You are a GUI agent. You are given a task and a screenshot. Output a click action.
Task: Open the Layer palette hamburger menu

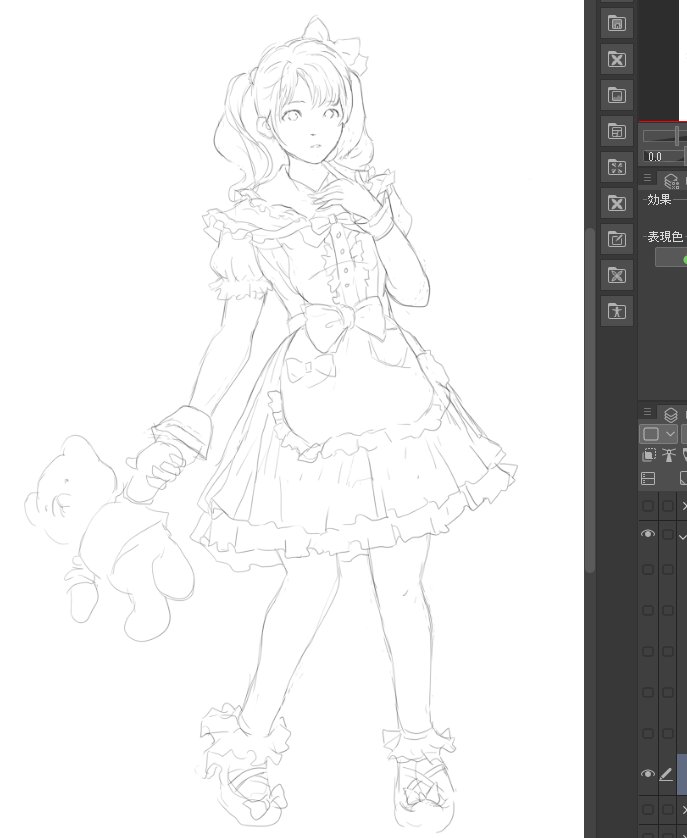tap(647, 412)
